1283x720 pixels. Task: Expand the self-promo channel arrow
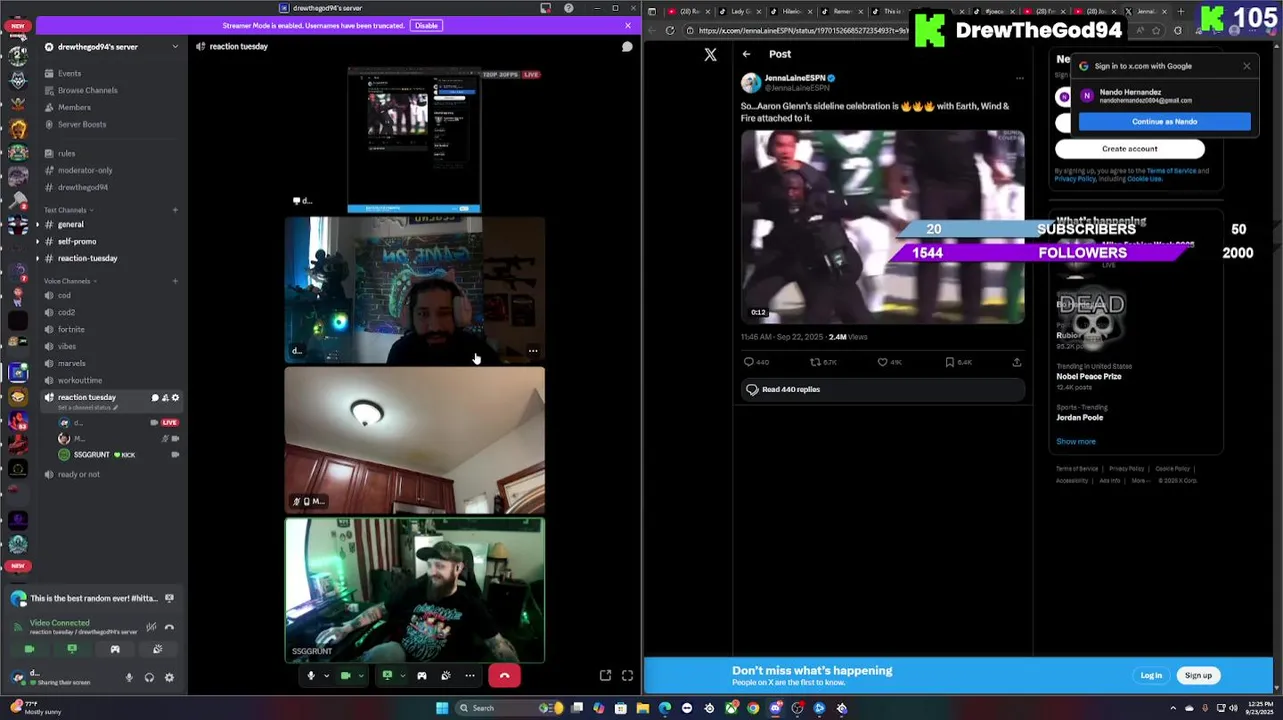click(38, 241)
